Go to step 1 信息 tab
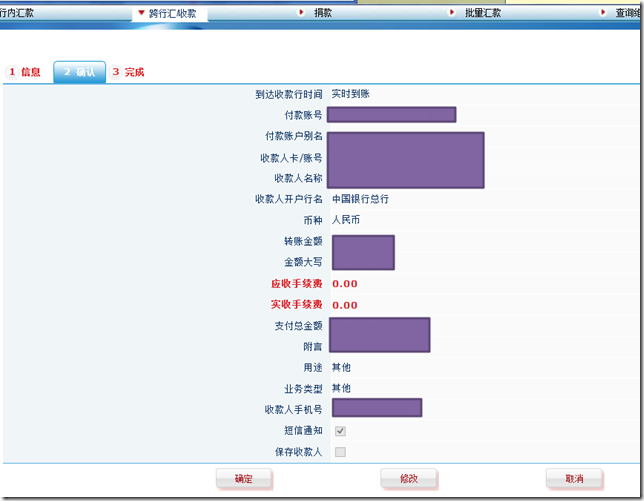This screenshot has height=501, width=644. click(25, 72)
